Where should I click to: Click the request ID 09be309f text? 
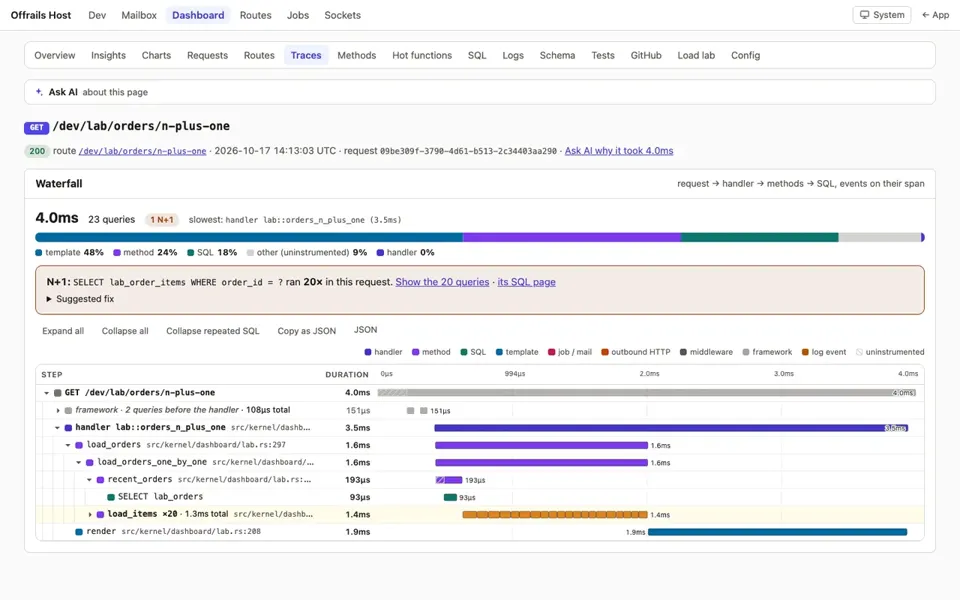point(468,151)
